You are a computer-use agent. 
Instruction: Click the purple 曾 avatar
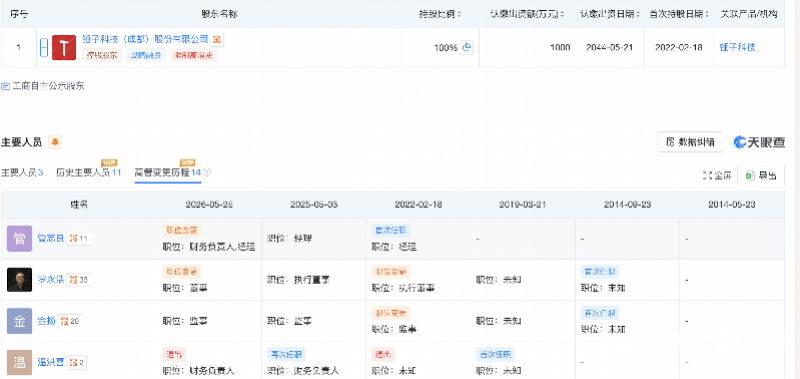coord(19,238)
